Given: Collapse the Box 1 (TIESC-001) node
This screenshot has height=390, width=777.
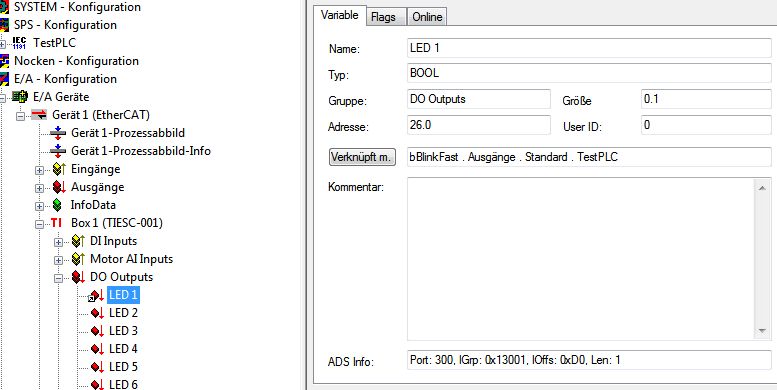Looking at the screenshot, I should coord(39,224).
